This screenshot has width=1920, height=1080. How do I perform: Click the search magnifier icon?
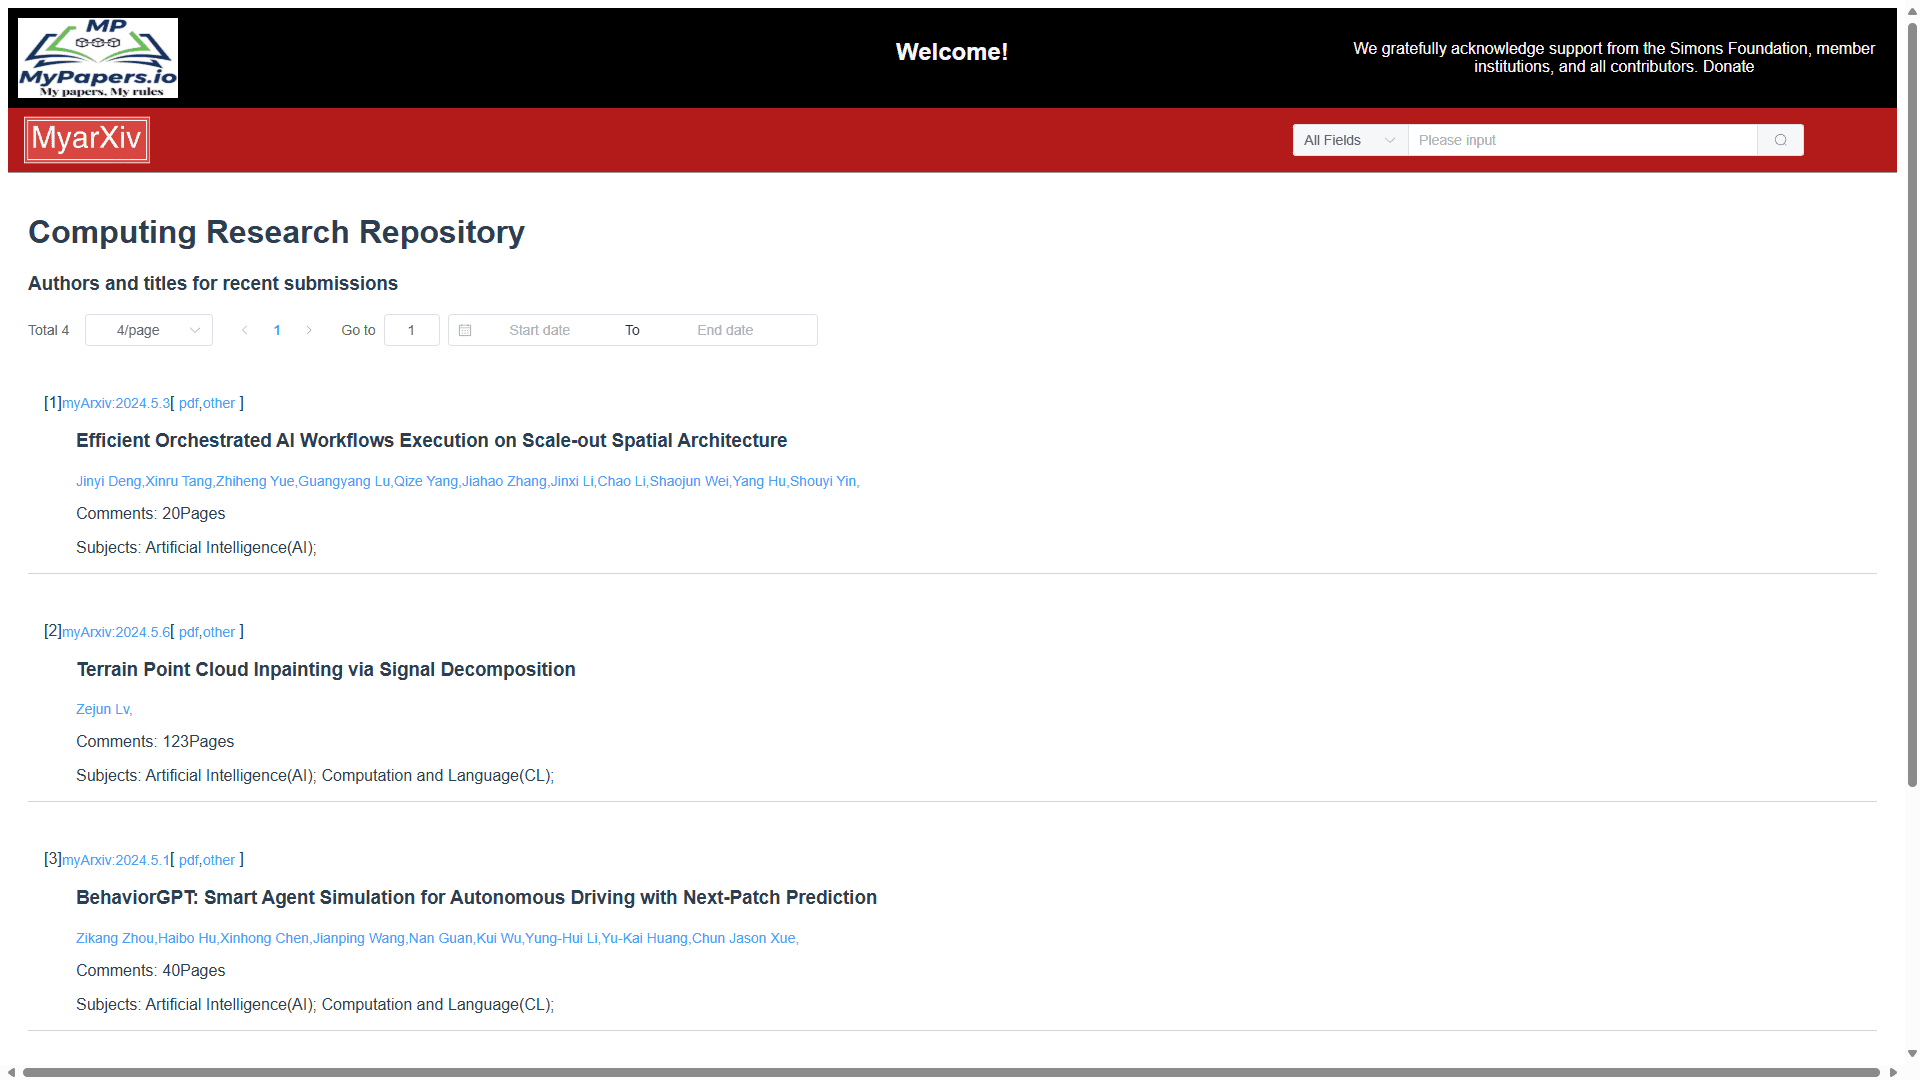pos(1780,140)
